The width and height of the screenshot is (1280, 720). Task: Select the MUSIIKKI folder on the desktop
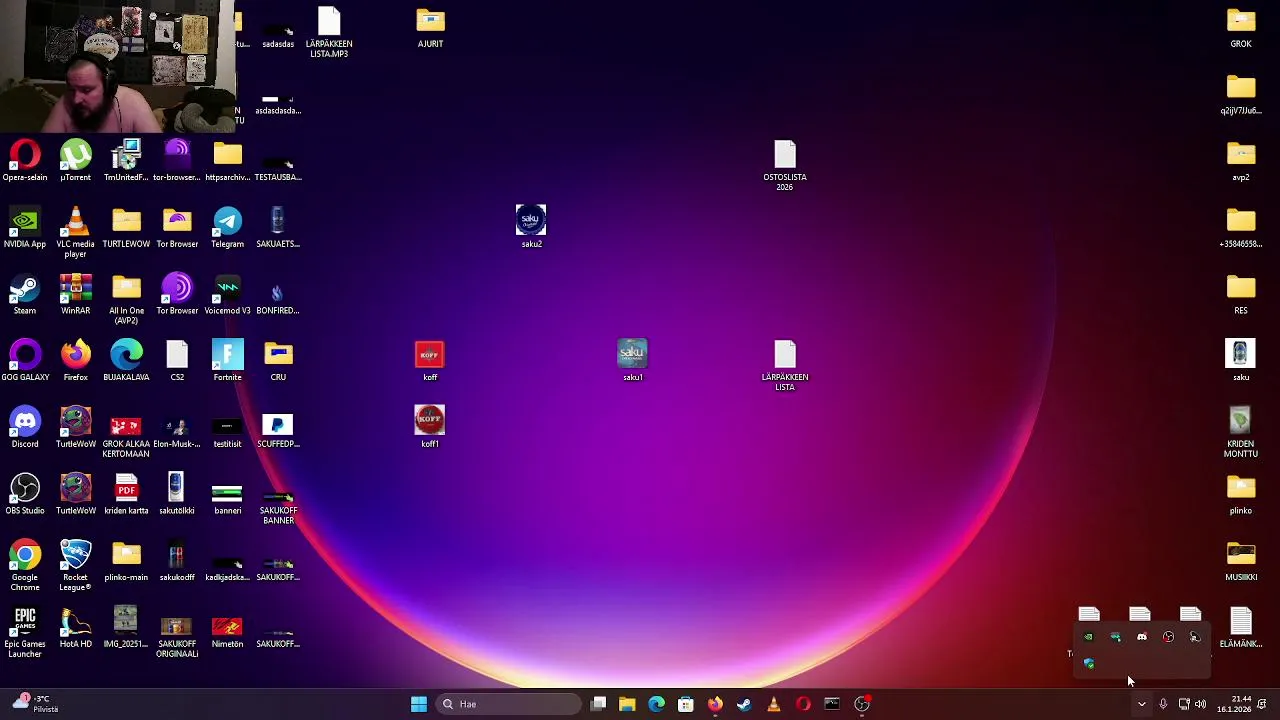click(x=1241, y=562)
